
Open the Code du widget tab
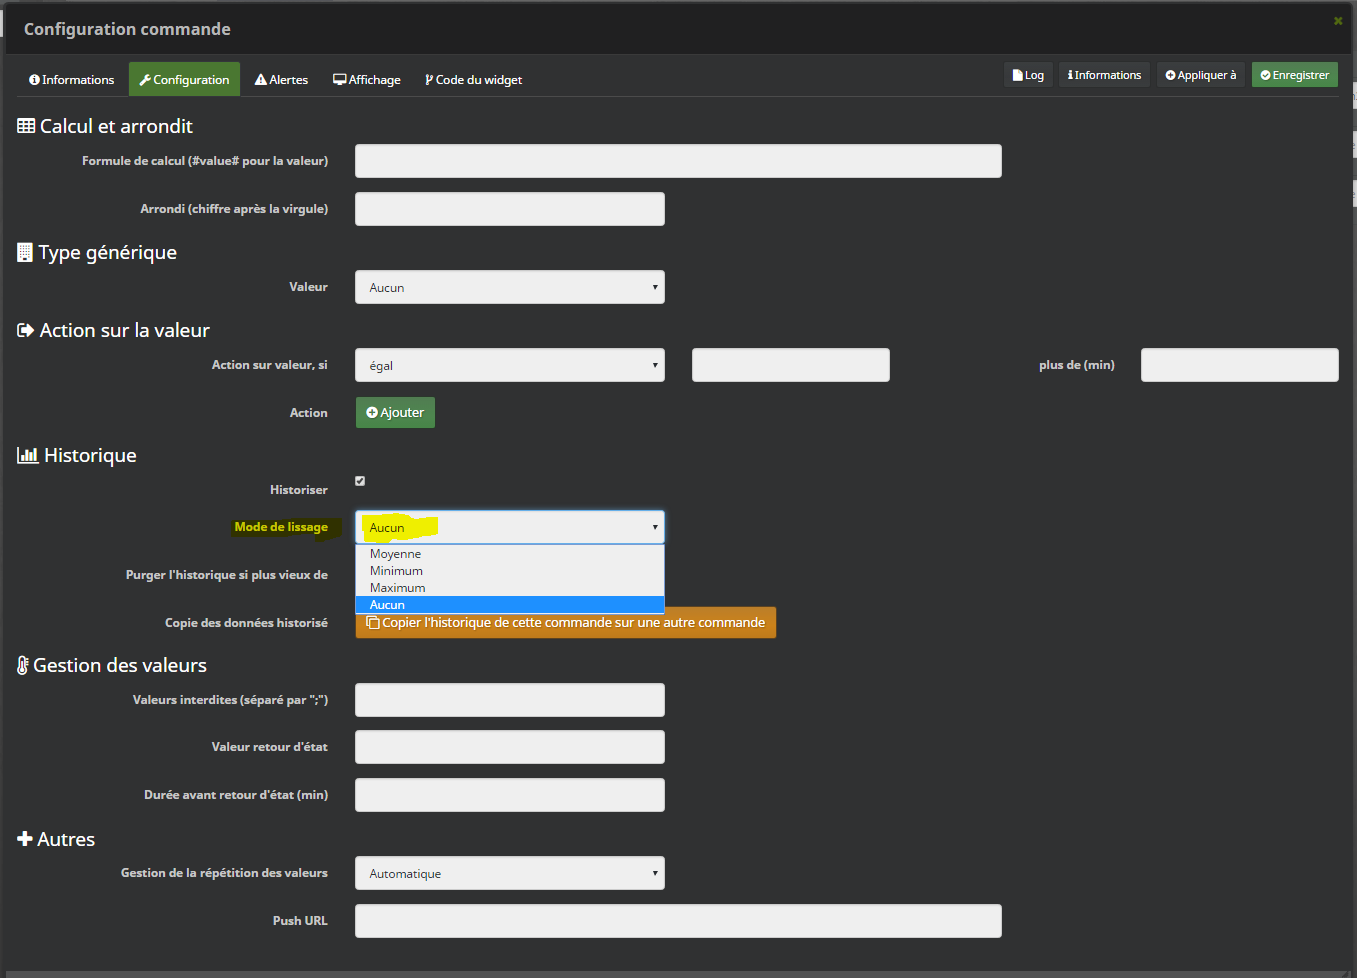(x=473, y=80)
